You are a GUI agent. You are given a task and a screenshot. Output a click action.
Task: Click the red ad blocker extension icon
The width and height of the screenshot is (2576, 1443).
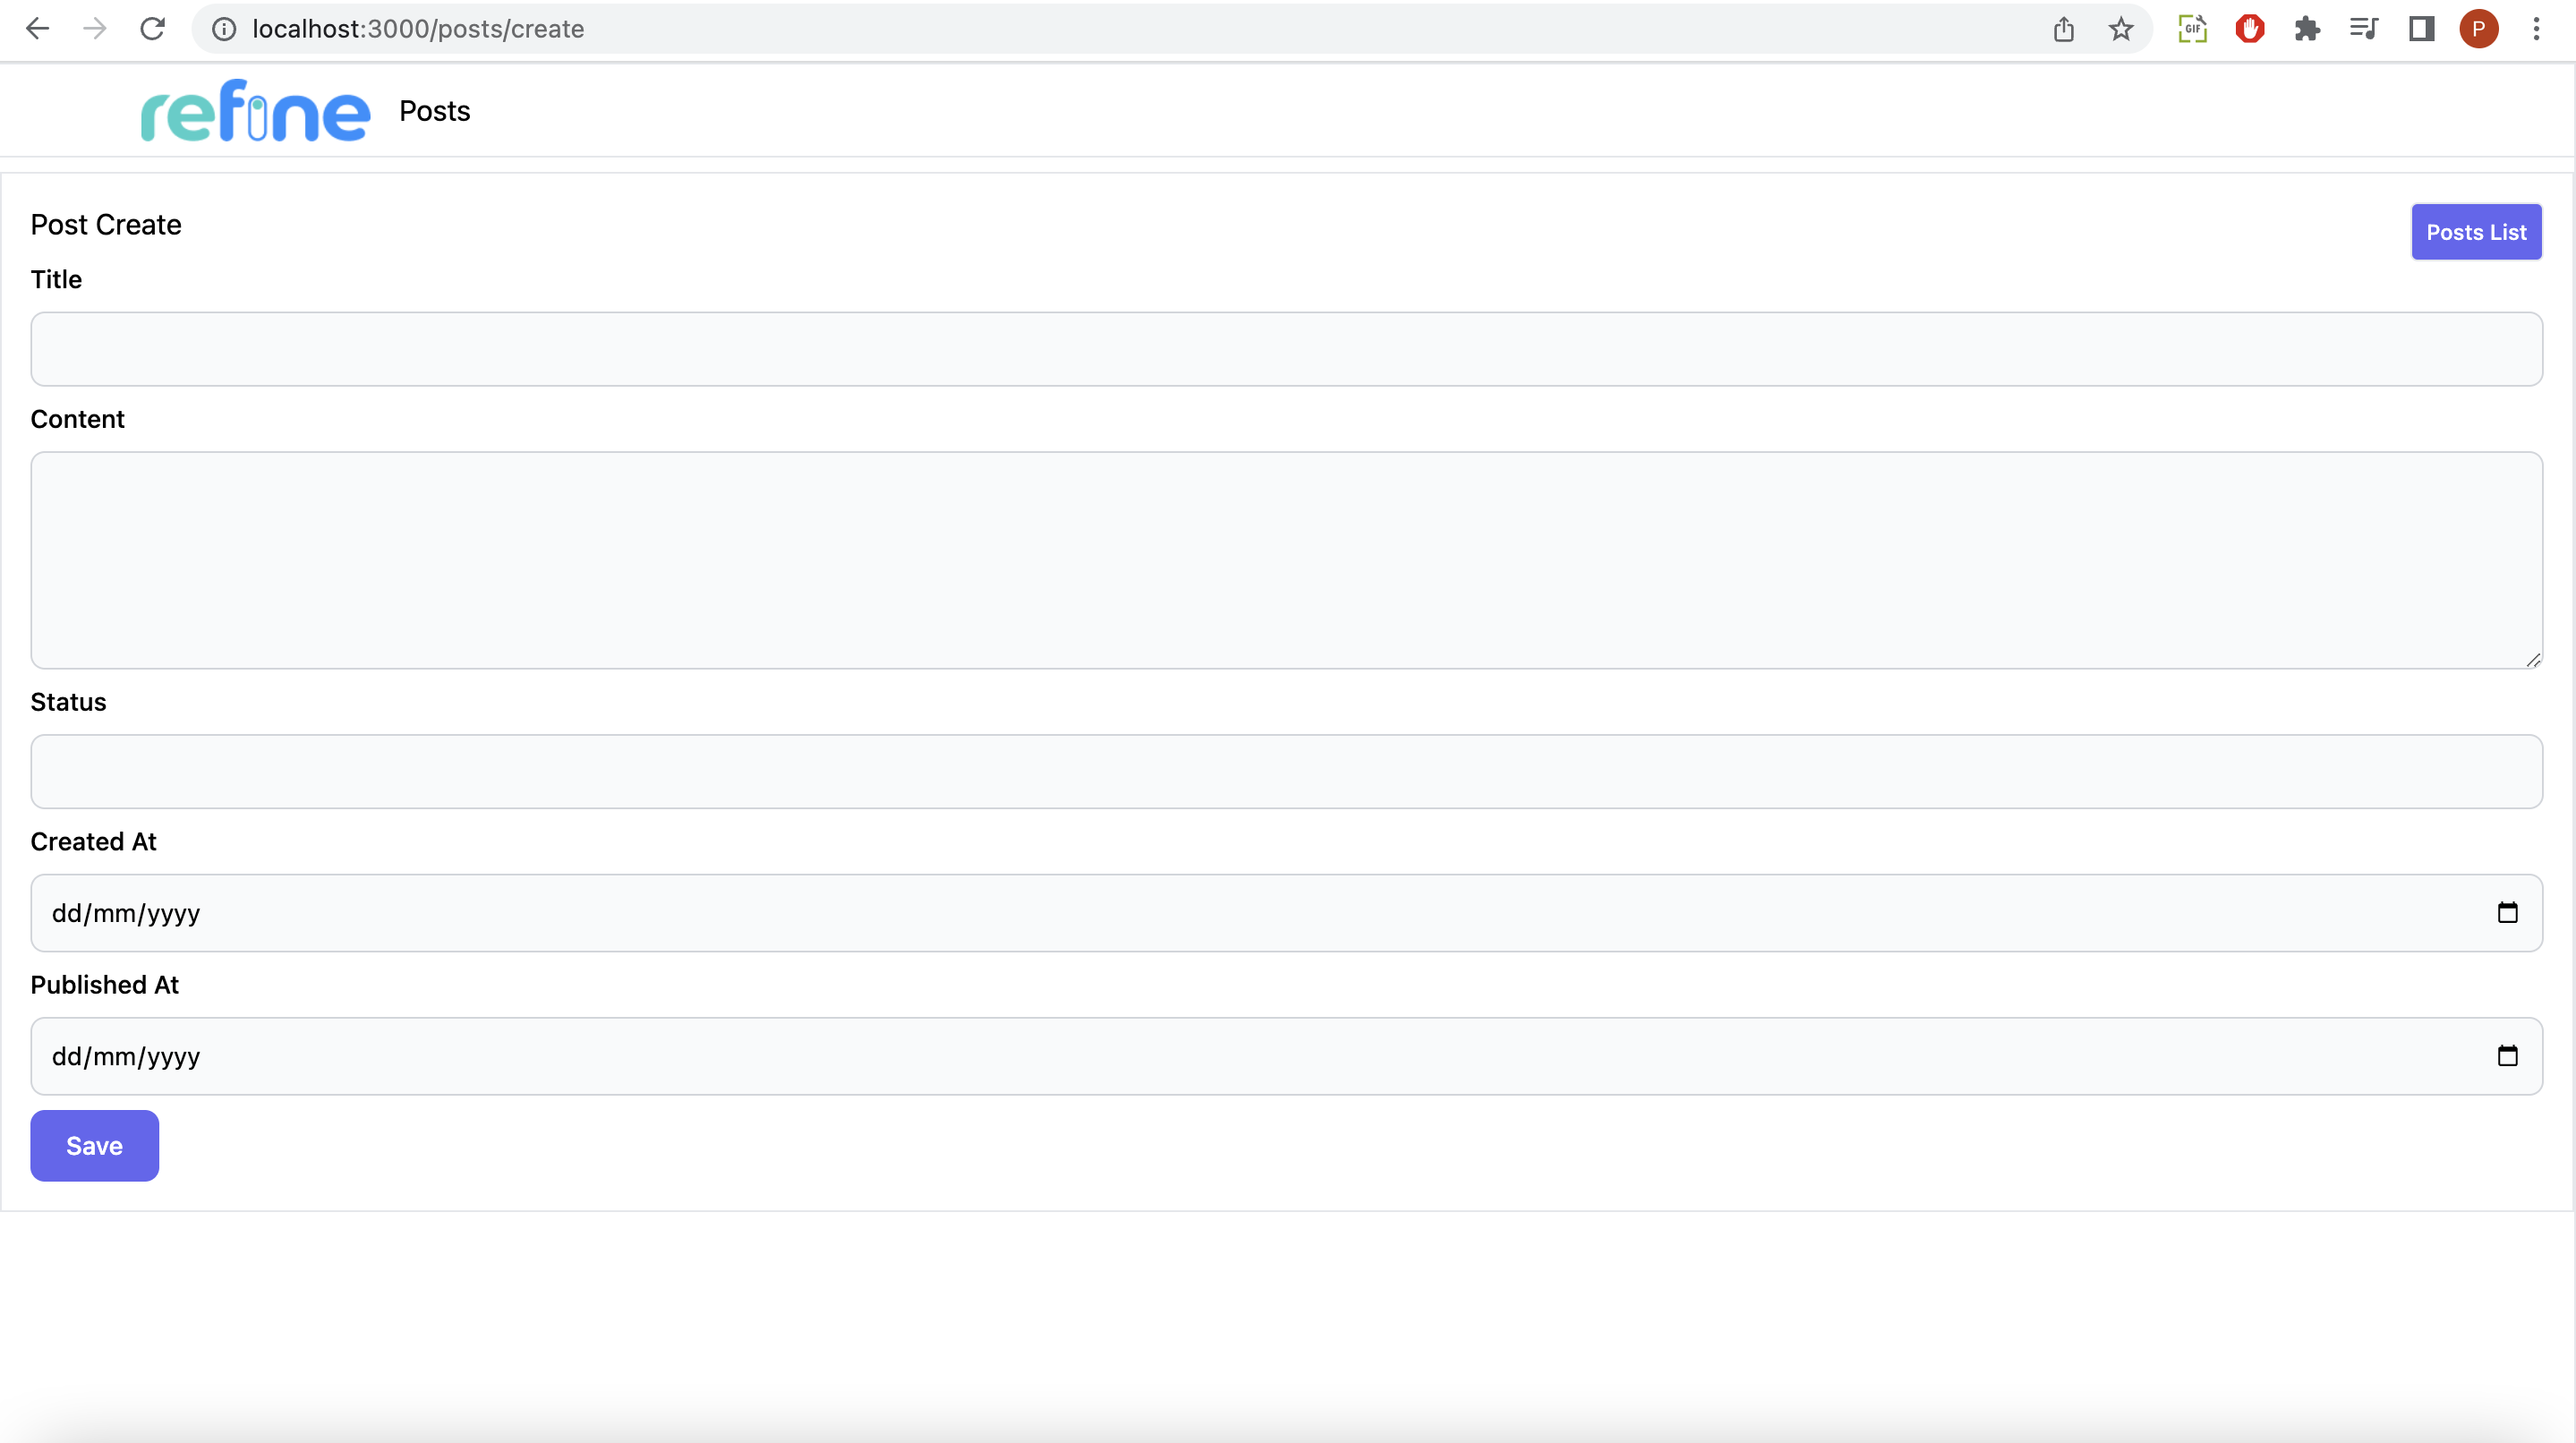[x=2250, y=29]
